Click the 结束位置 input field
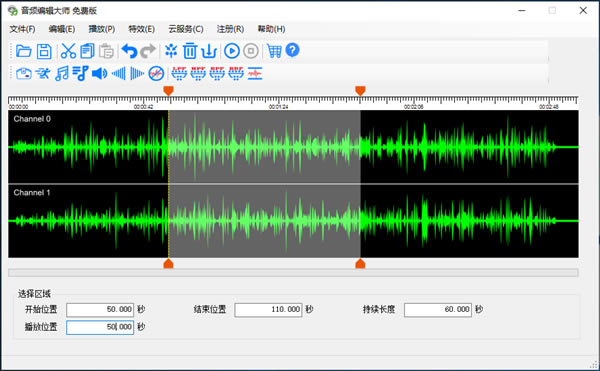This screenshot has height=371, width=600. (268, 309)
